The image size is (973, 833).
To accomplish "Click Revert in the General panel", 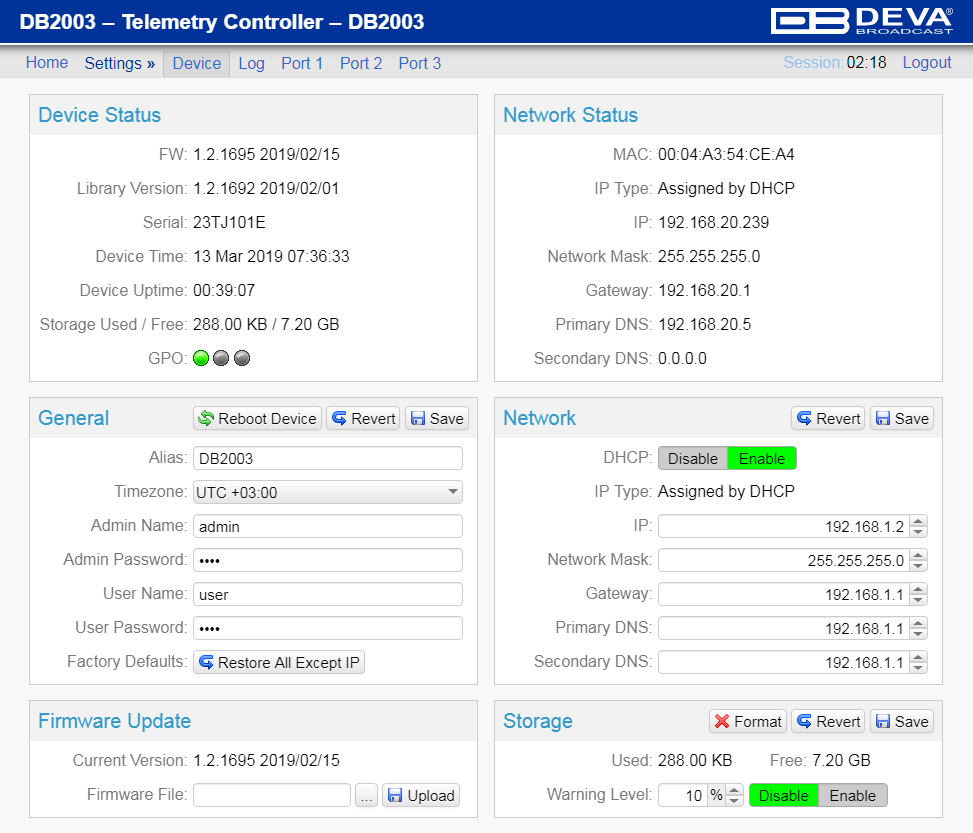I will 364,418.
